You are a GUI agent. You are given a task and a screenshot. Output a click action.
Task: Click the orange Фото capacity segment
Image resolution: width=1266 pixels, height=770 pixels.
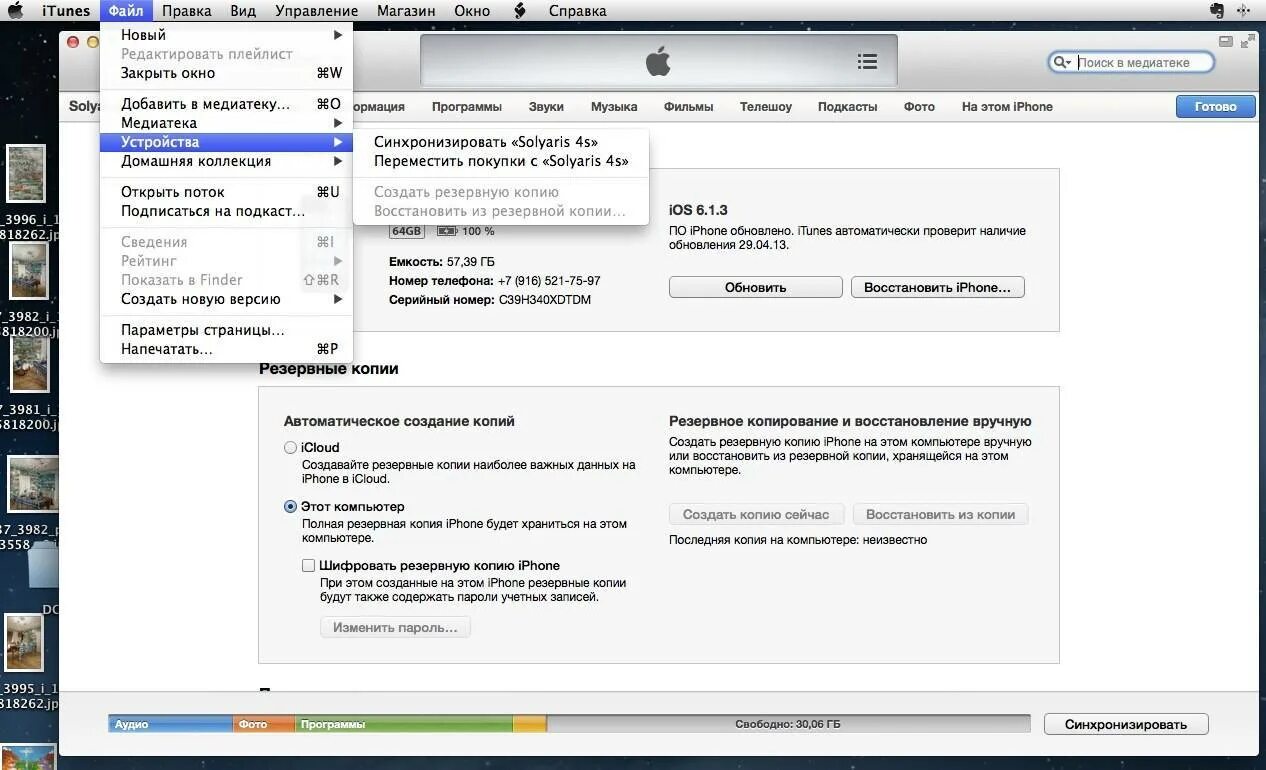click(x=264, y=724)
